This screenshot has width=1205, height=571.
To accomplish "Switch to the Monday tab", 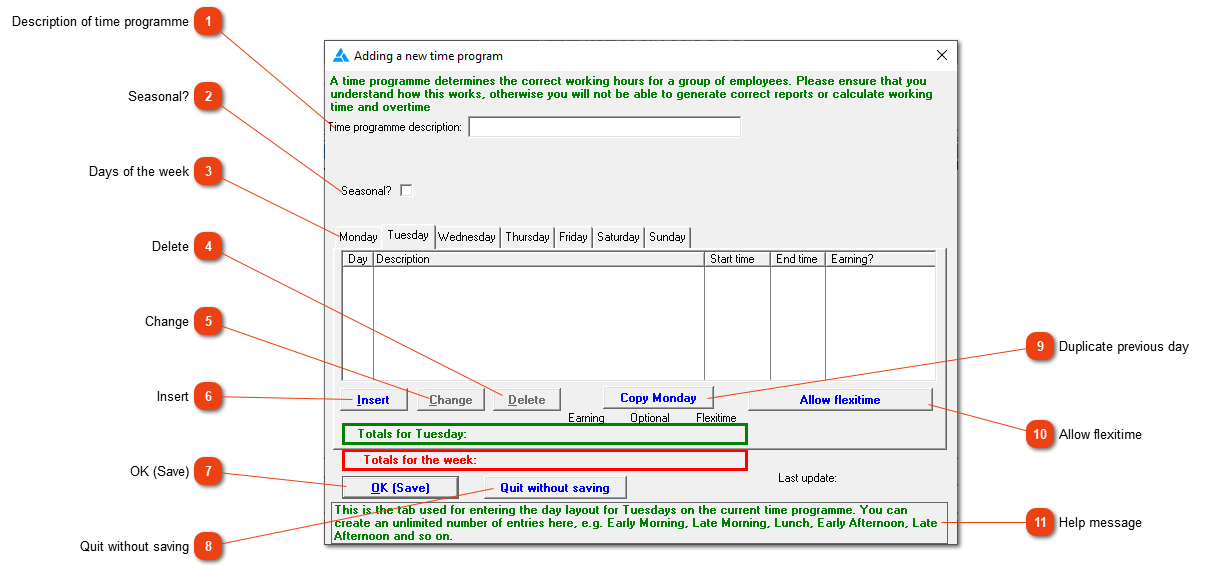I will click(358, 237).
